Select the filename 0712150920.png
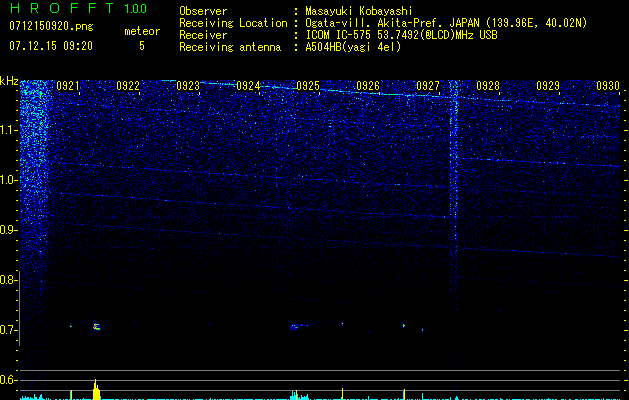This screenshot has height=400, width=629. click(51, 26)
